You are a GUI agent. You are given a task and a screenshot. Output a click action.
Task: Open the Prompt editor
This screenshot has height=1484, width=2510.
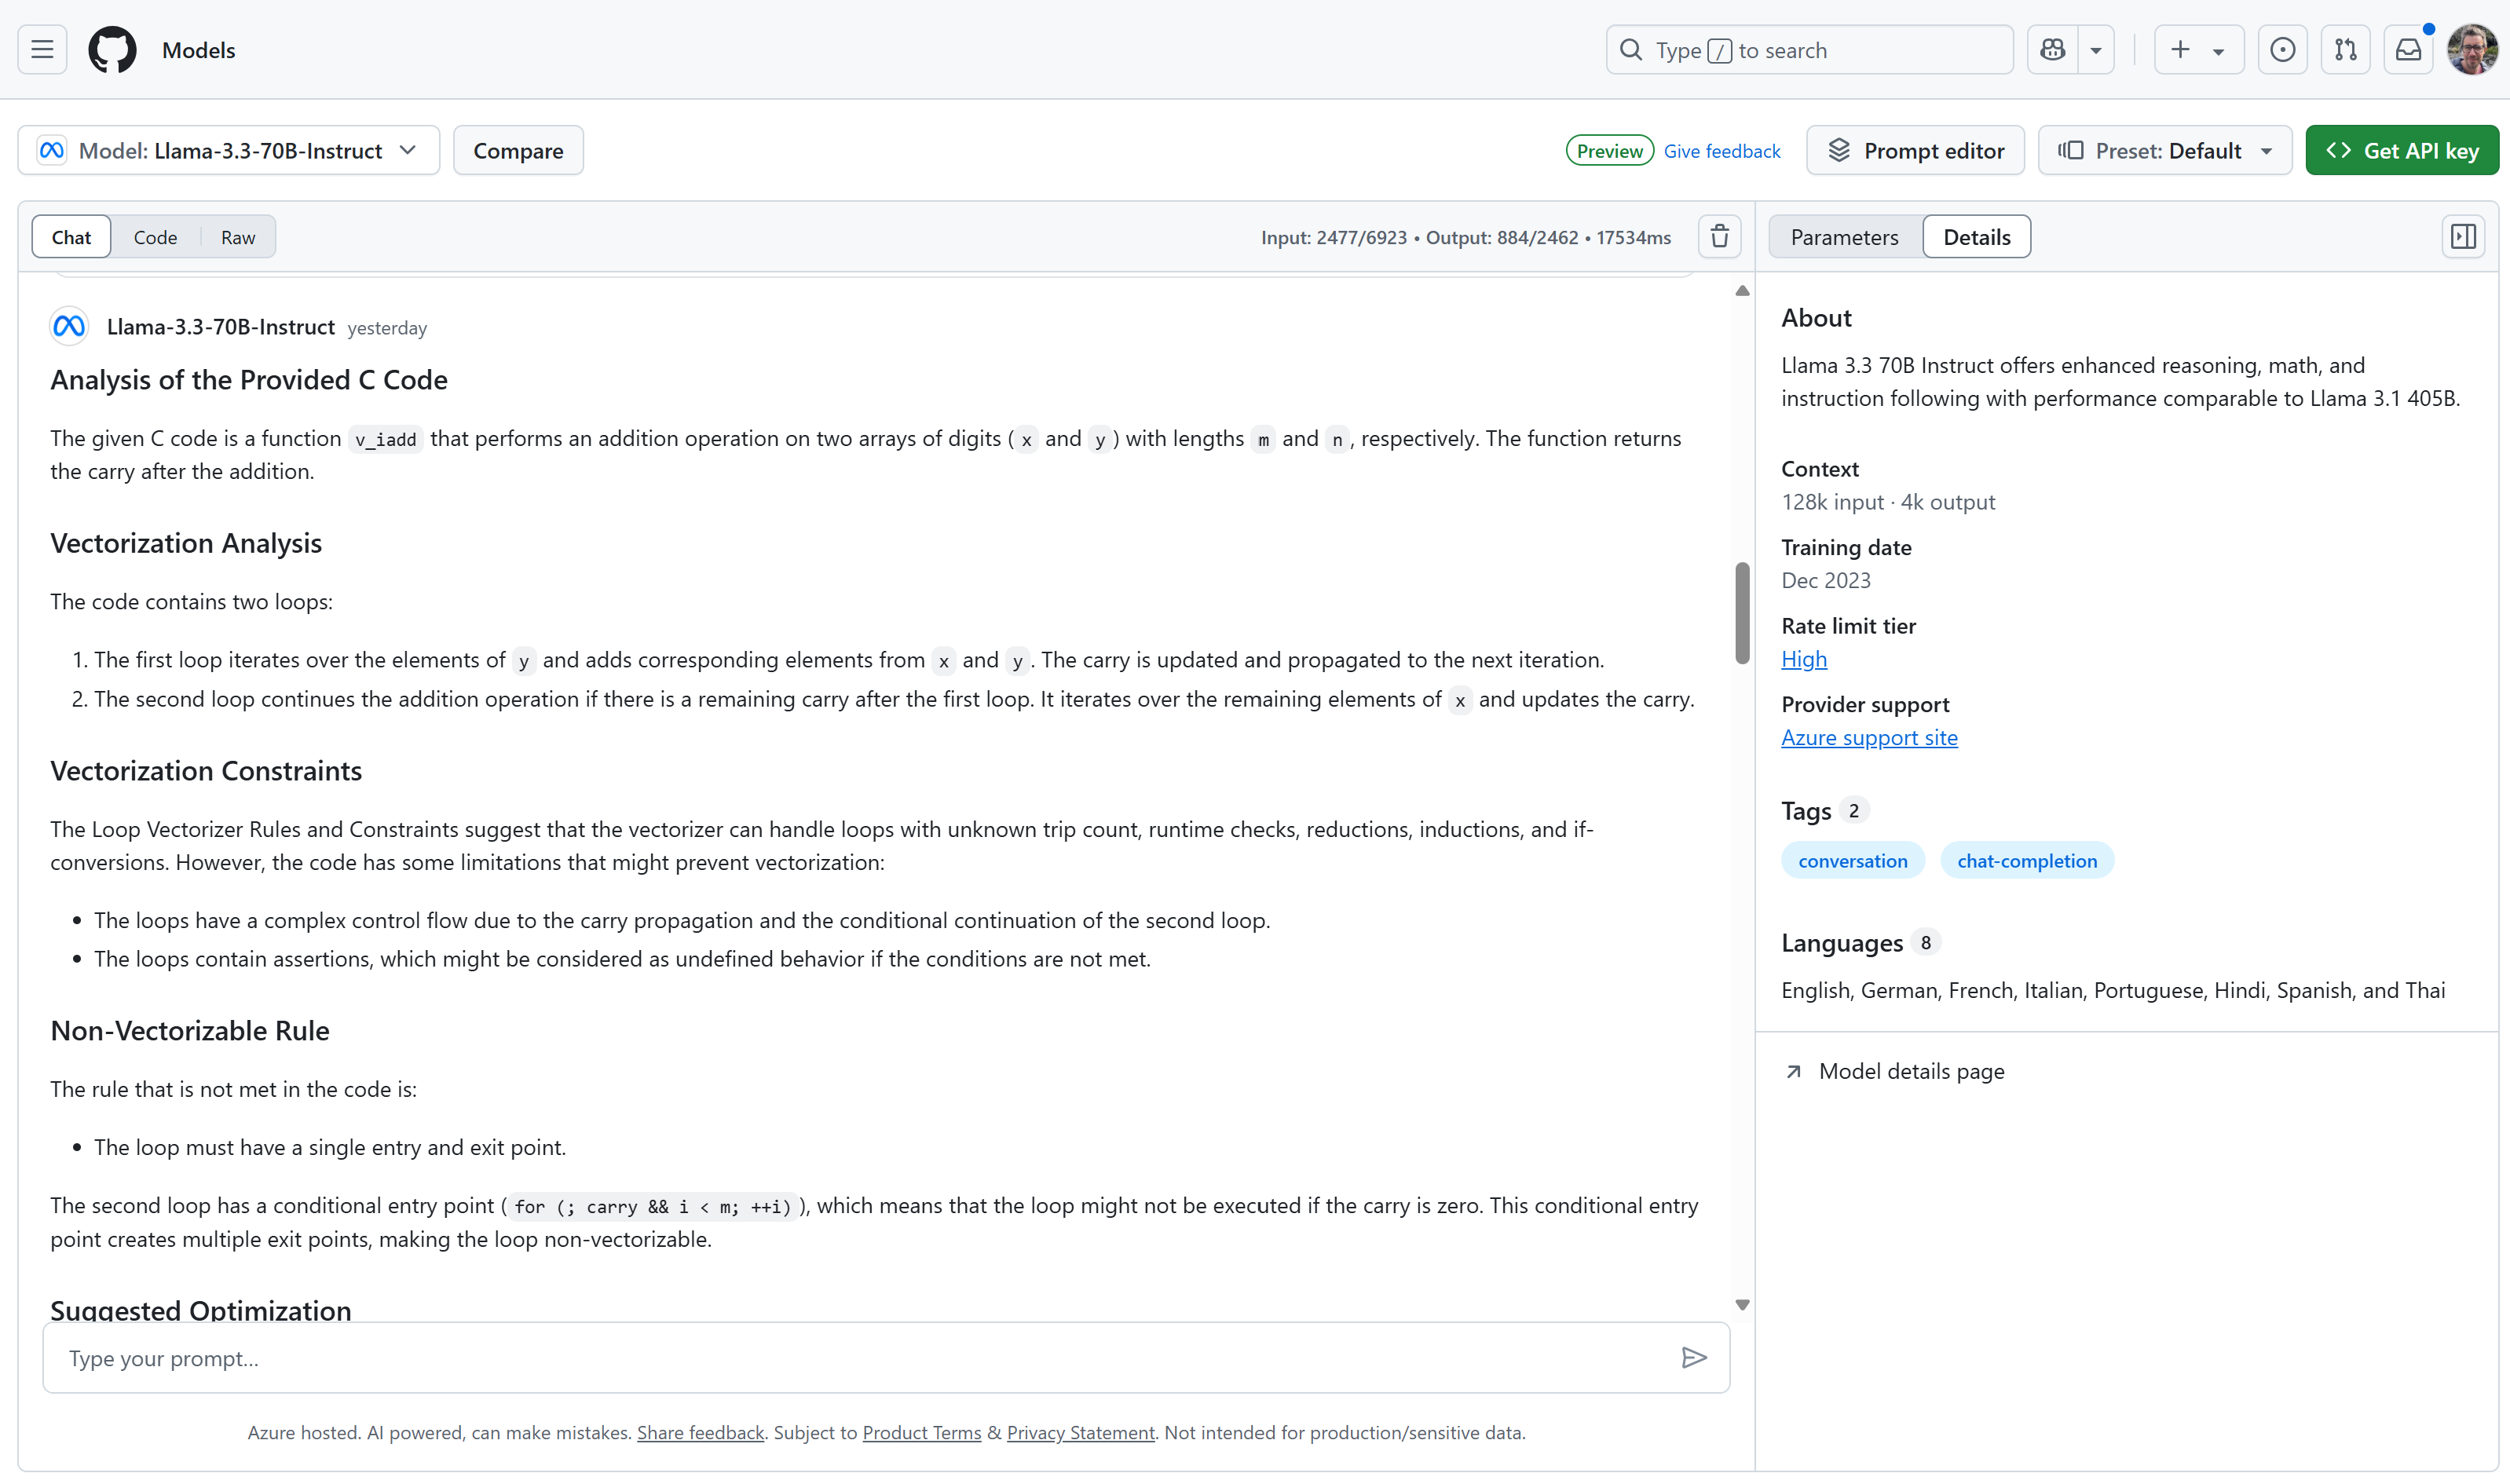(x=1915, y=150)
